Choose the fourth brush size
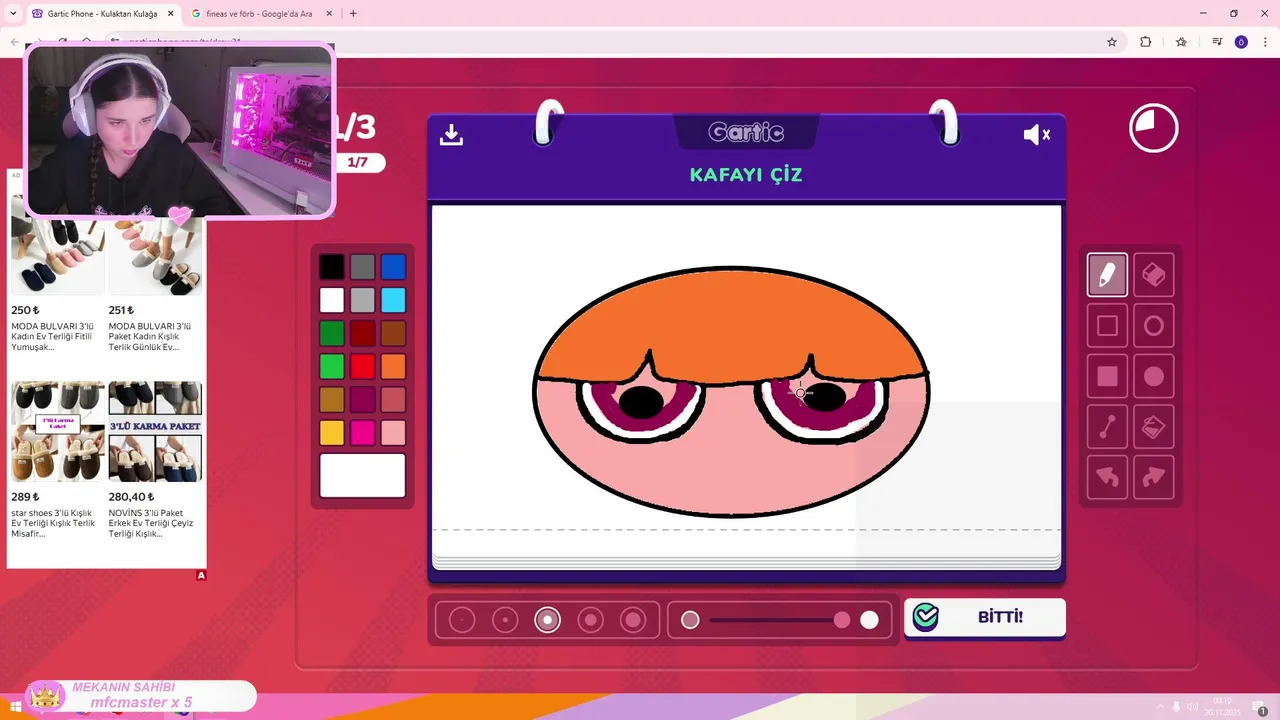1280x720 pixels. 590,620
